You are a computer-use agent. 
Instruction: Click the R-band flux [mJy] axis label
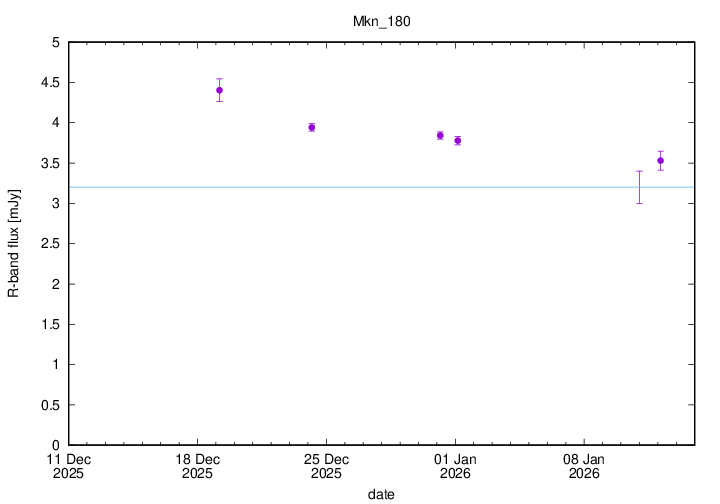click(x=14, y=244)
